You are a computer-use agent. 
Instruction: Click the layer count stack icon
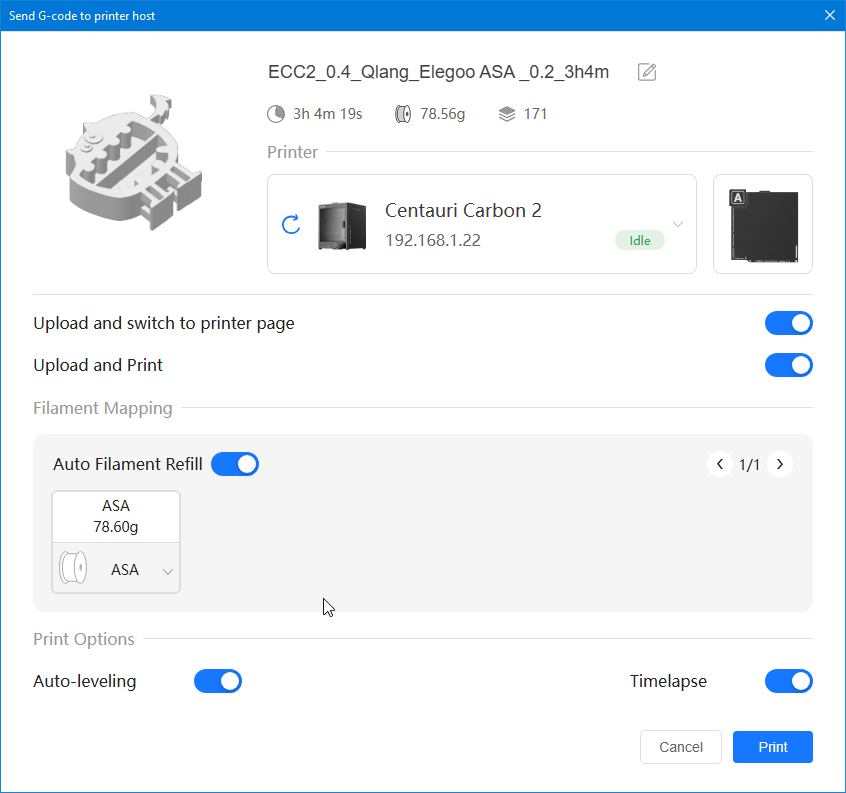tap(507, 114)
